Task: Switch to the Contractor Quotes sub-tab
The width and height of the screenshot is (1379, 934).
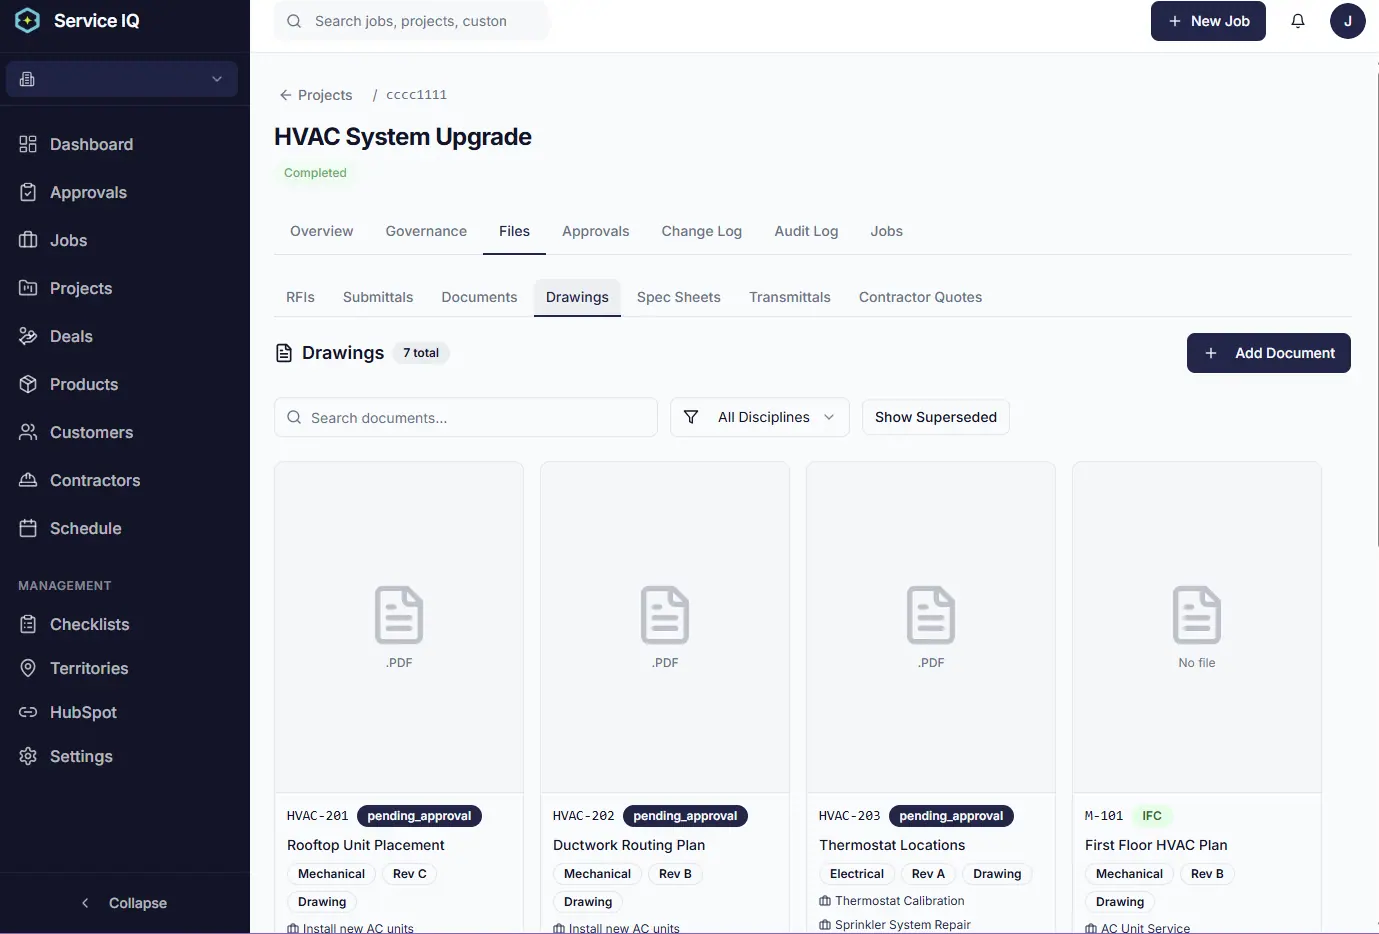Action: [x=920, y=297]
